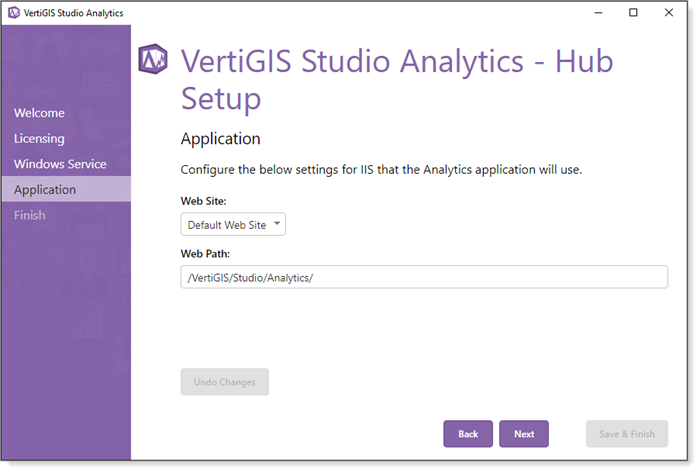Viewport: 700px width, 473px height.
Task: Click the "Application" section heading
Action: tap(221, 139)
